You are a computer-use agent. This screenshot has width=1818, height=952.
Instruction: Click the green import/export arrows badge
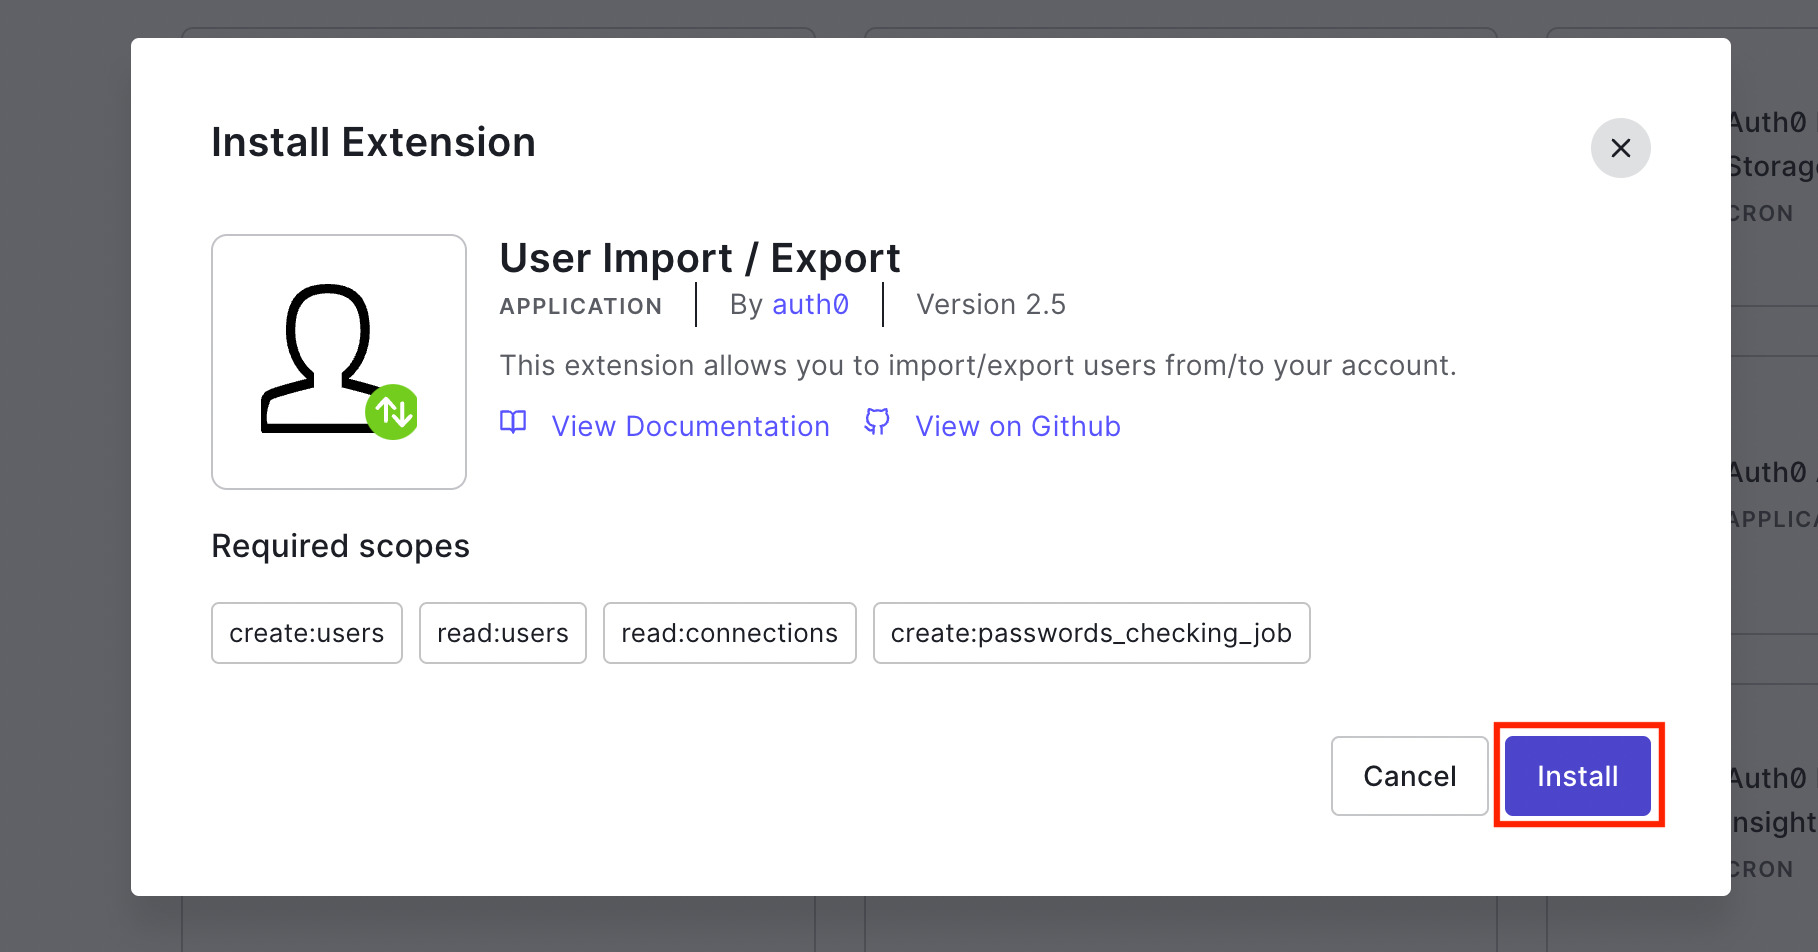pos(392,411)
